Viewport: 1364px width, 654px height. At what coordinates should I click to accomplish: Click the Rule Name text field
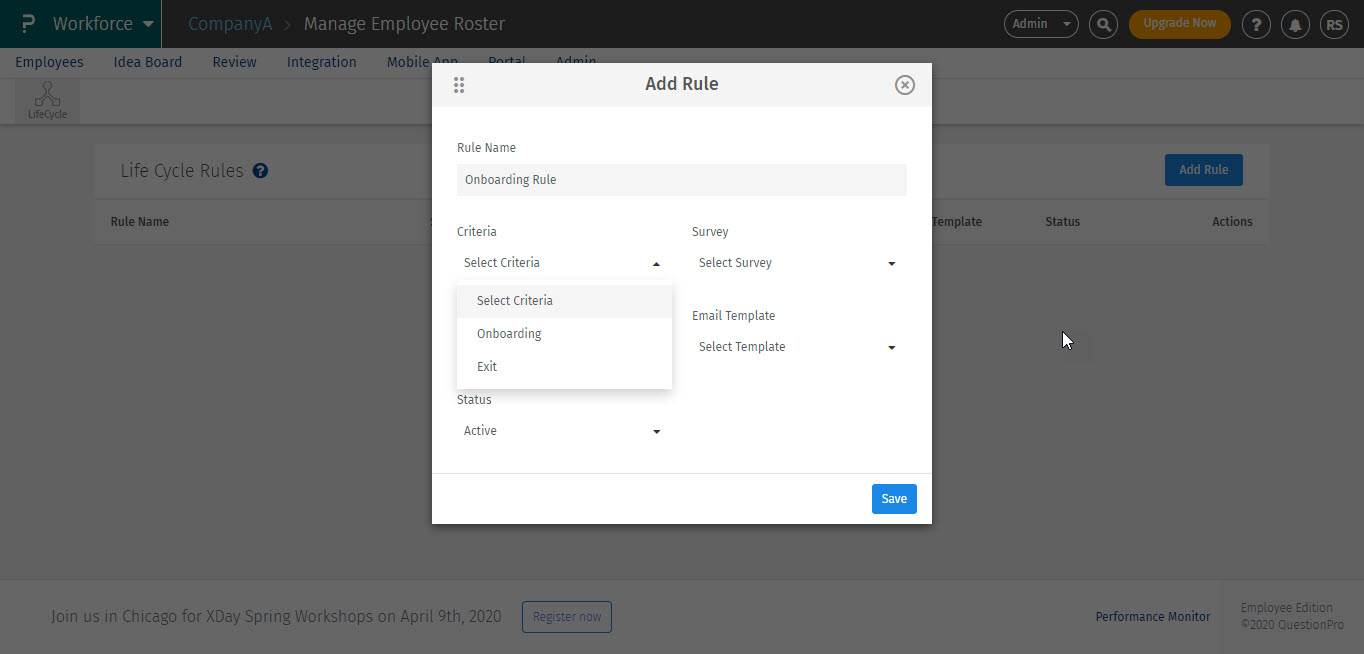coord(681,180)
